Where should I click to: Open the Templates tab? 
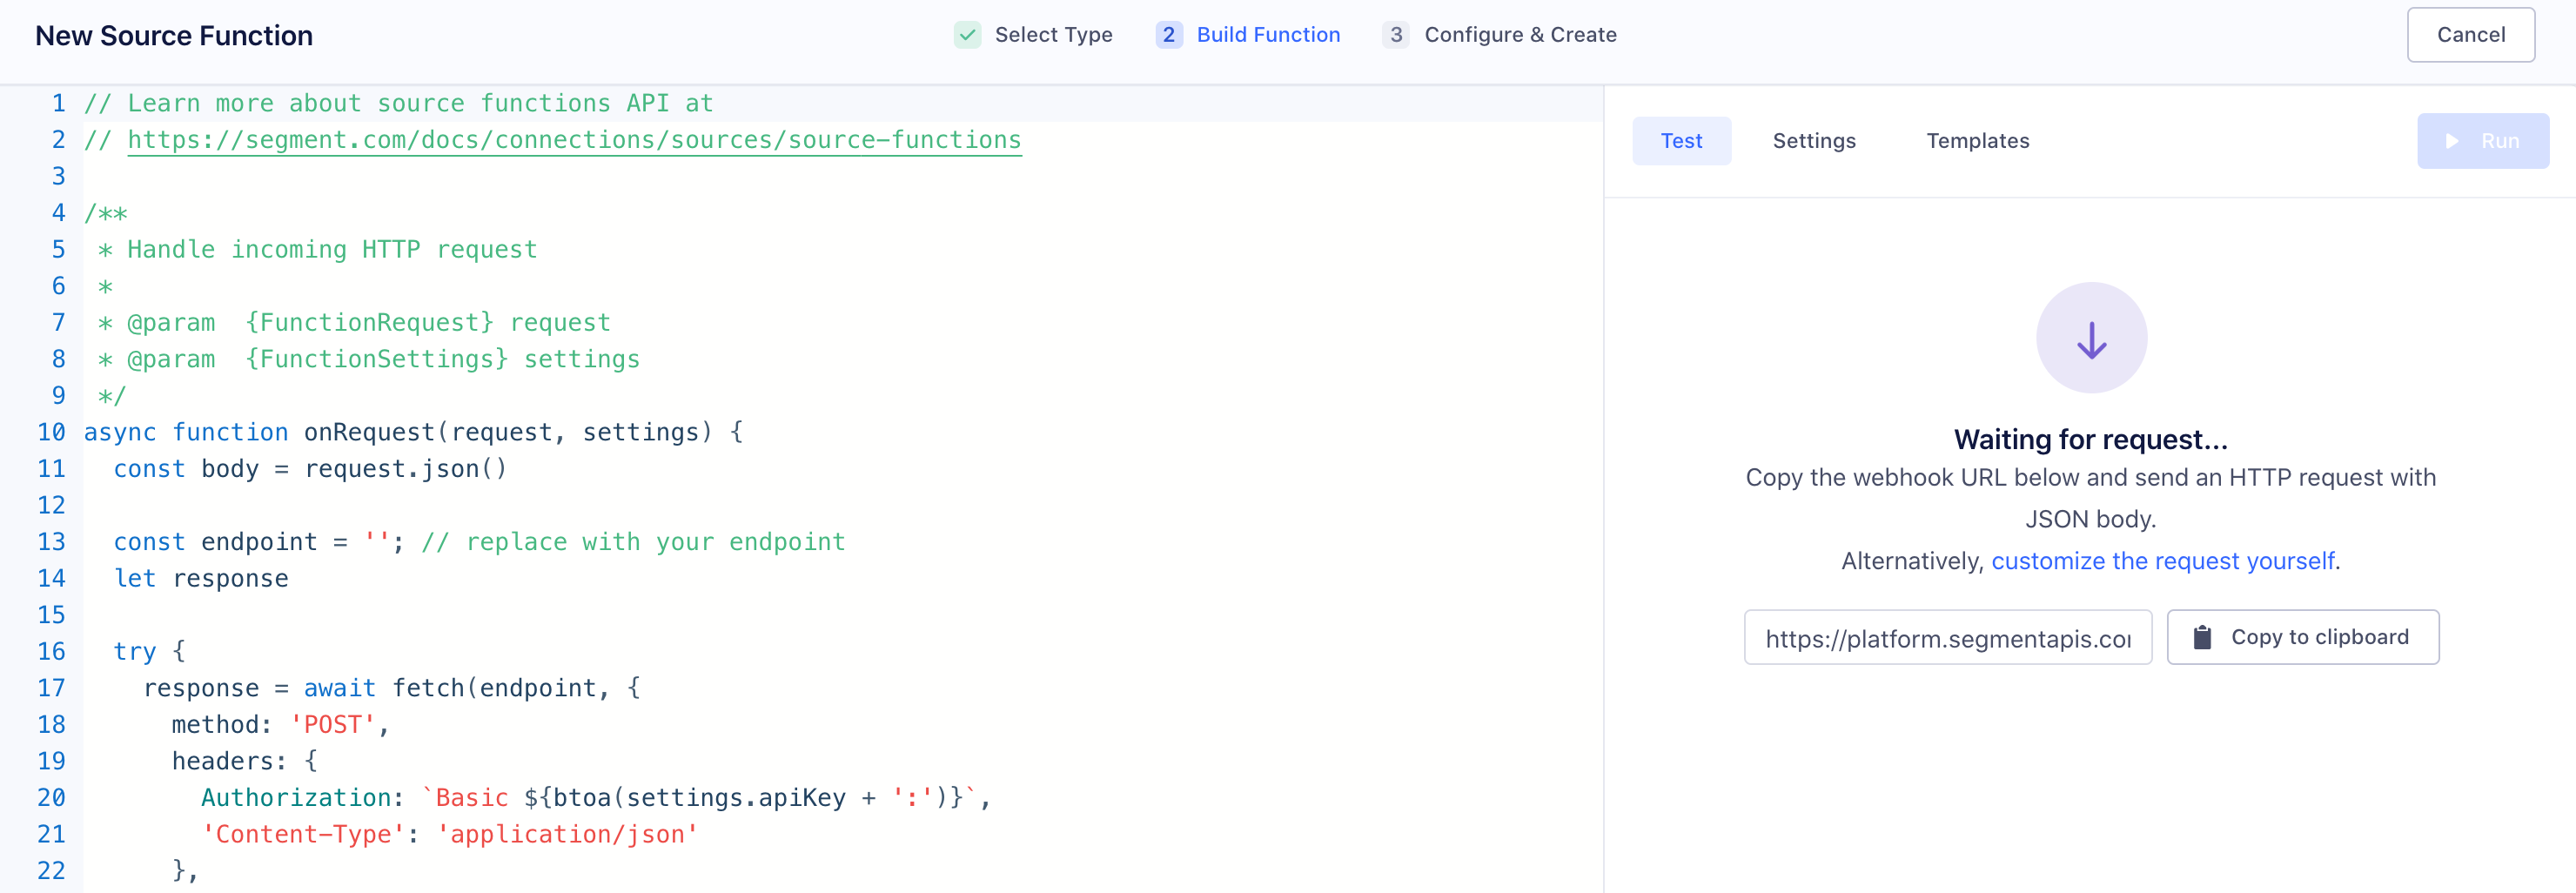(x=1977, y=141)
